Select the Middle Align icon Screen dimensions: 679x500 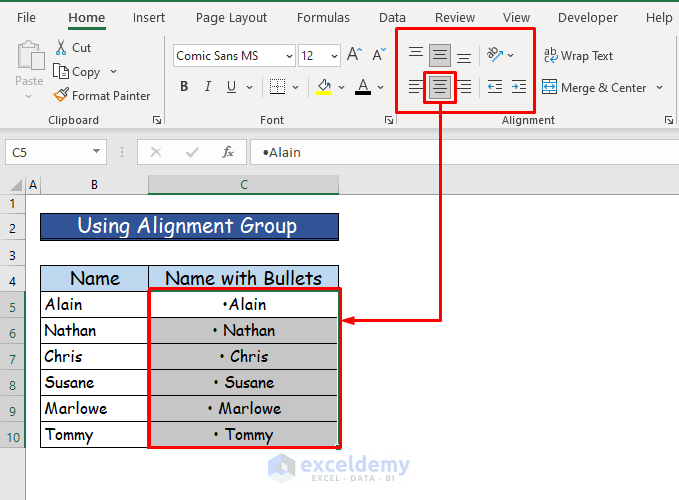440,55
